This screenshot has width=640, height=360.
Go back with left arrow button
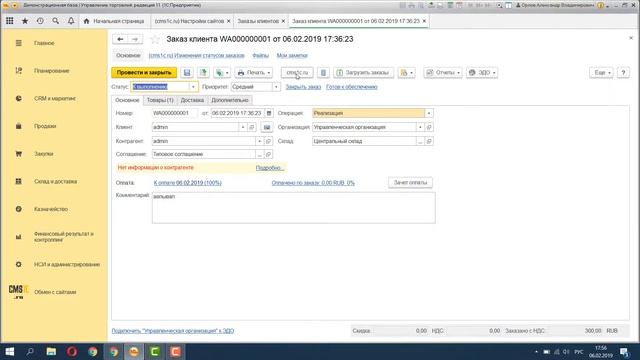120,39
